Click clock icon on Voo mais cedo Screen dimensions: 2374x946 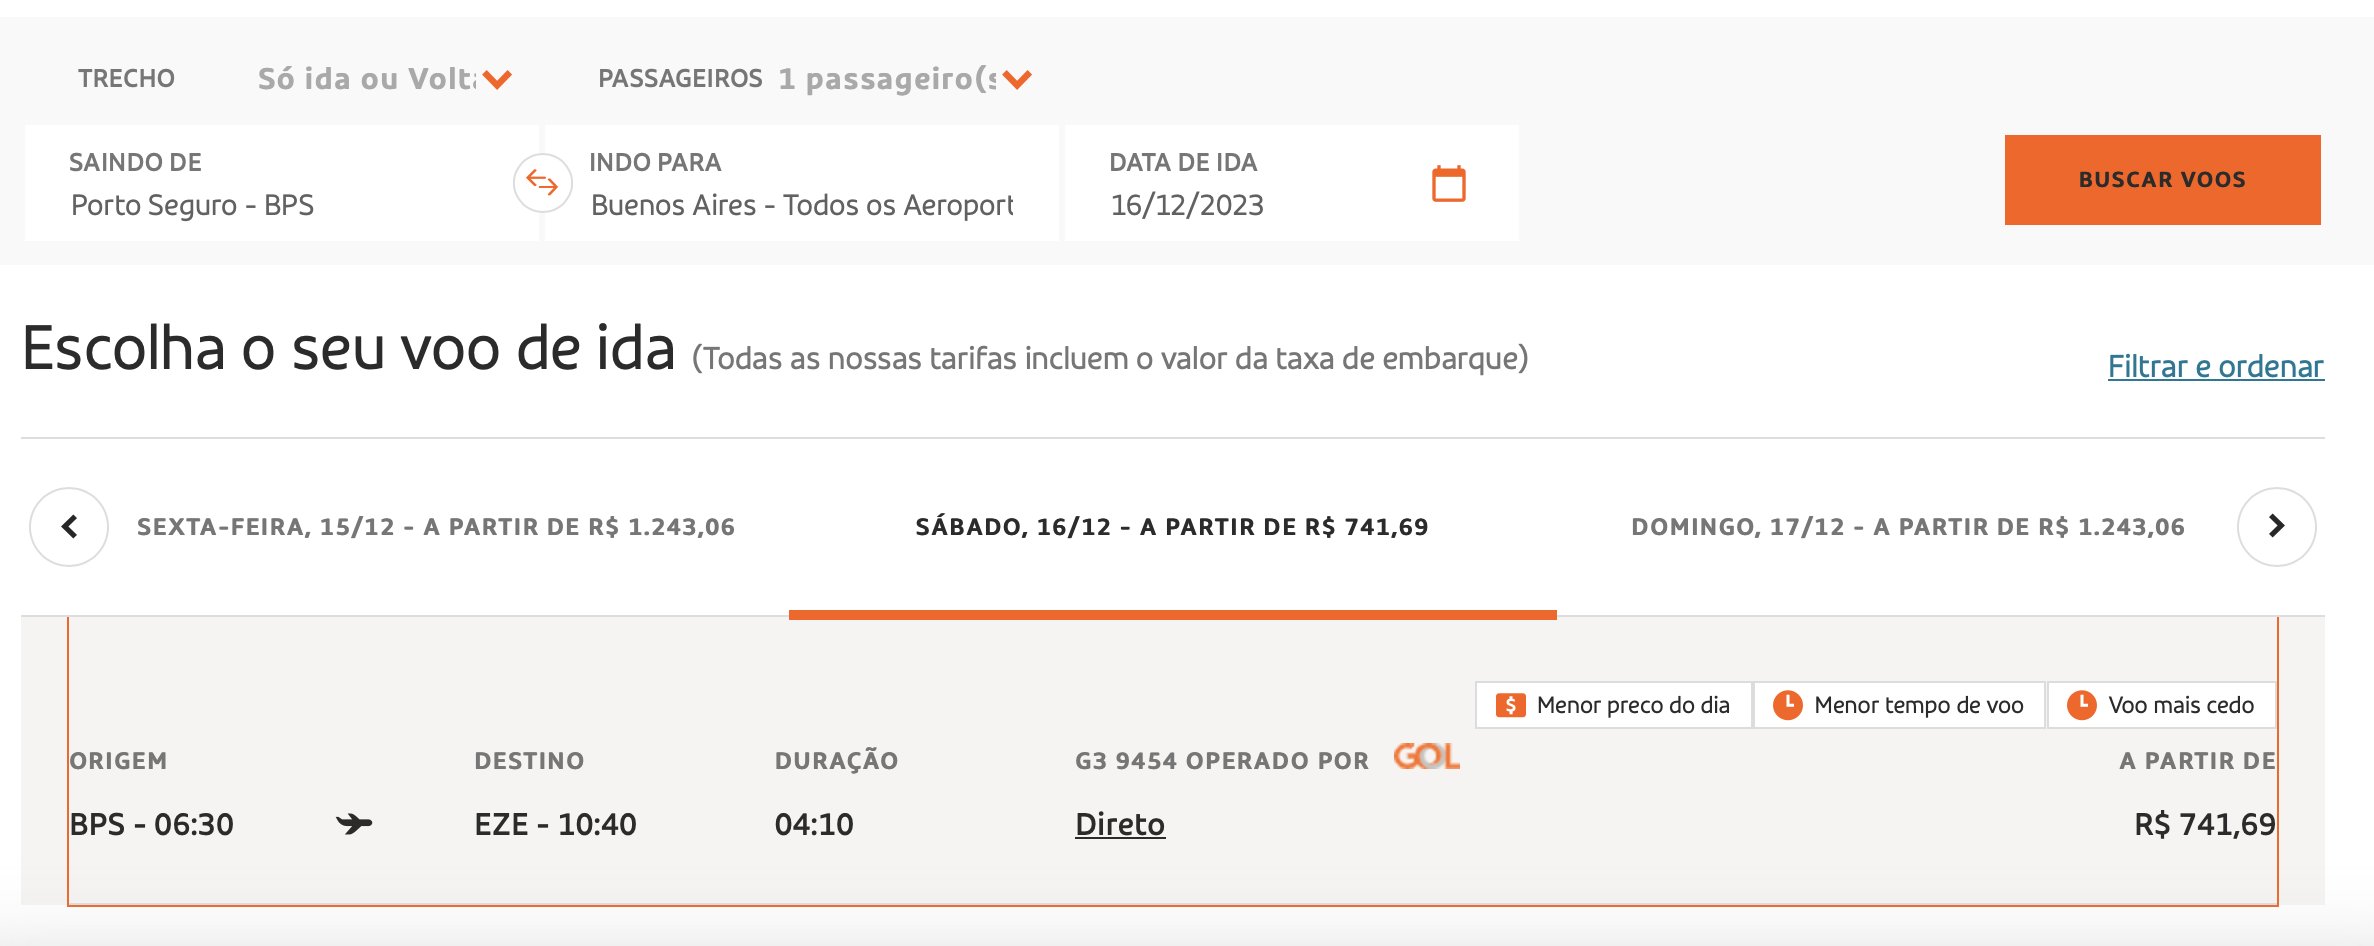tap(2081, 705)
